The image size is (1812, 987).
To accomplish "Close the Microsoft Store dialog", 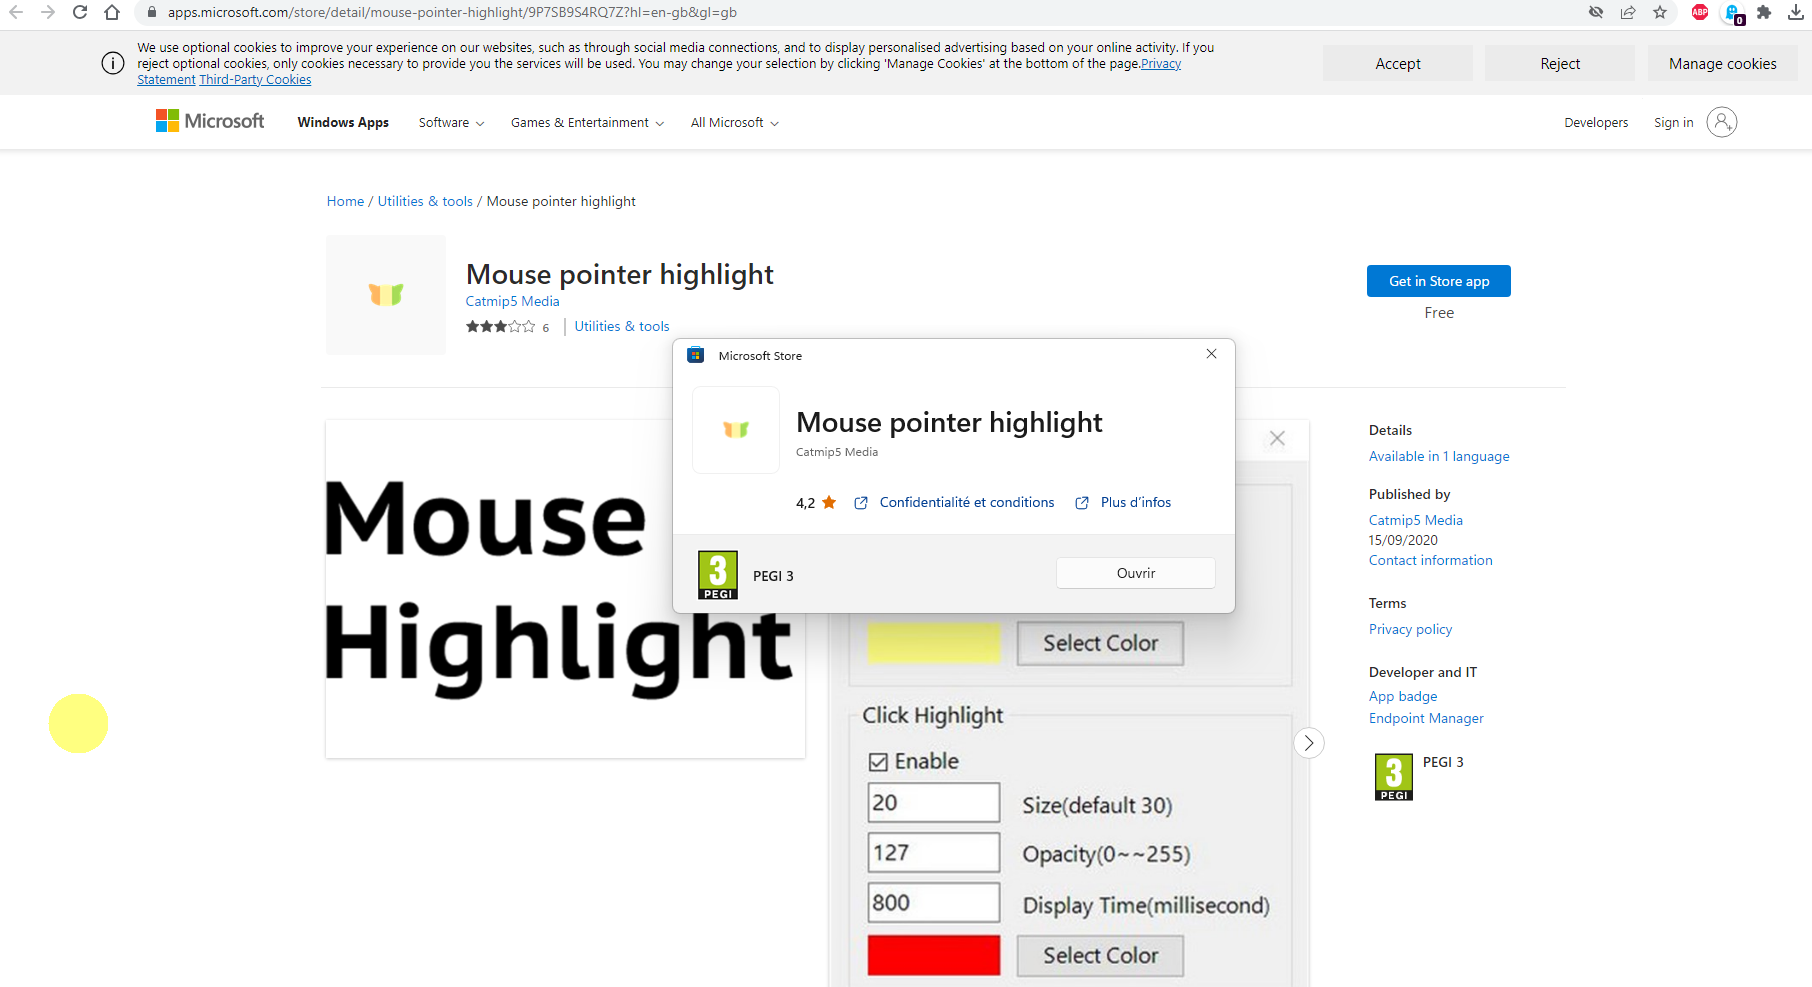I will click(1211, 354).
